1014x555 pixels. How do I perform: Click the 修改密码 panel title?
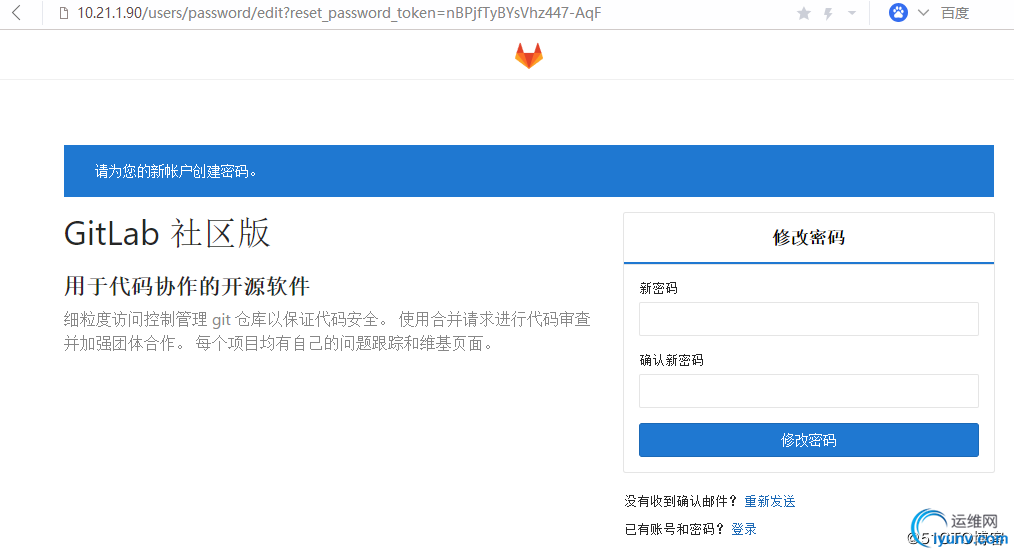pos(808,237)
